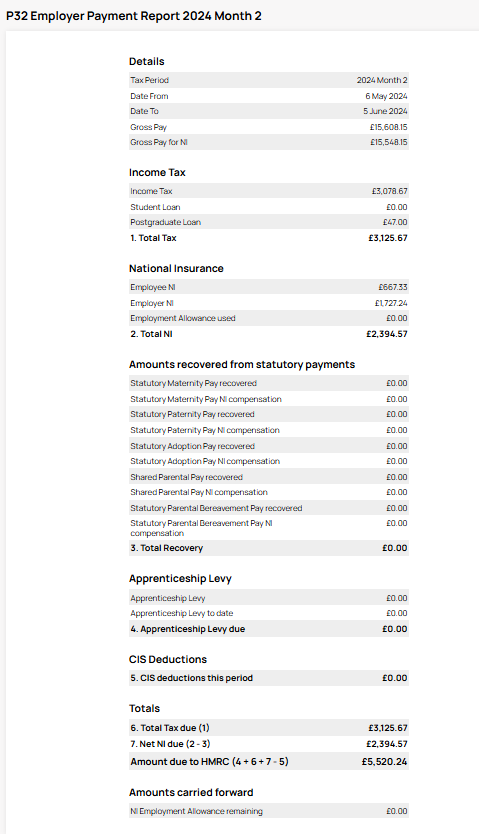Viewport: 479px width, 834px height.
Task: Click Shared Parental Pay recovered row
Action: pyautogui.click(x=268, y=477)
